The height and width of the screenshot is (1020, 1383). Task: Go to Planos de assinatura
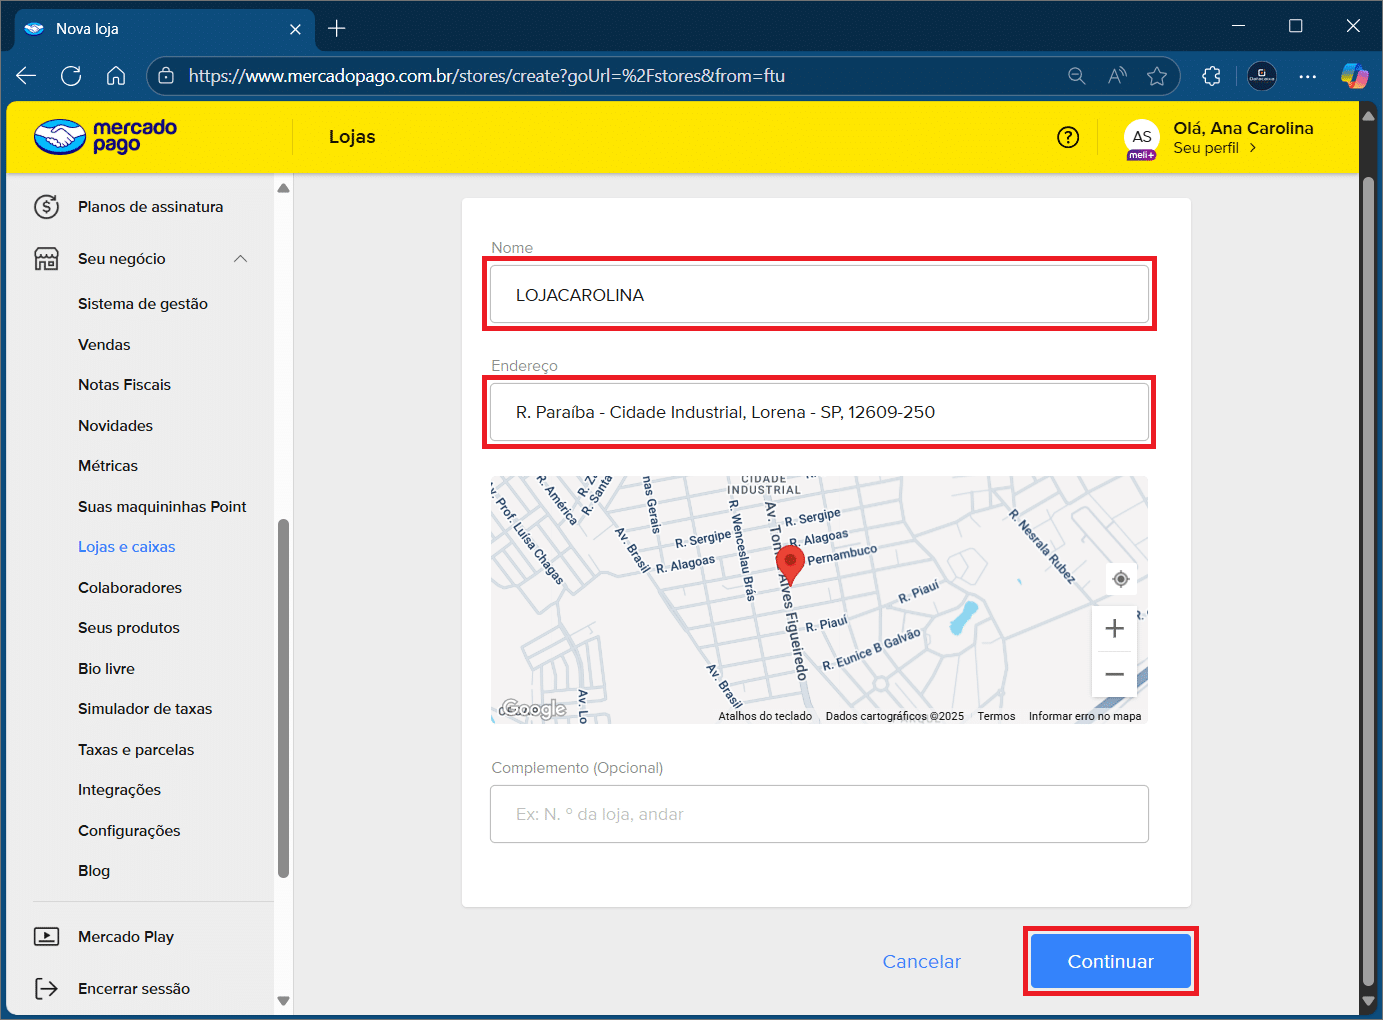pyautogui.click(x=150, y=207)
